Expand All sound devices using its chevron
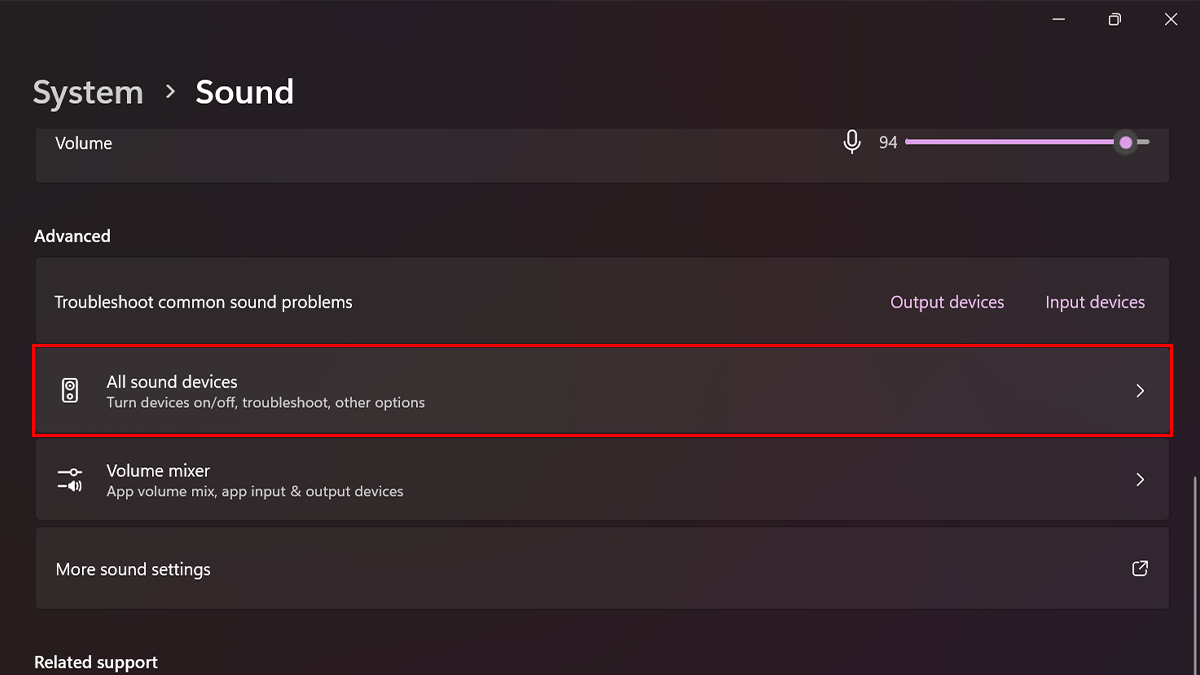Viewport: 1200px width, 675px height. [1139, 391]
